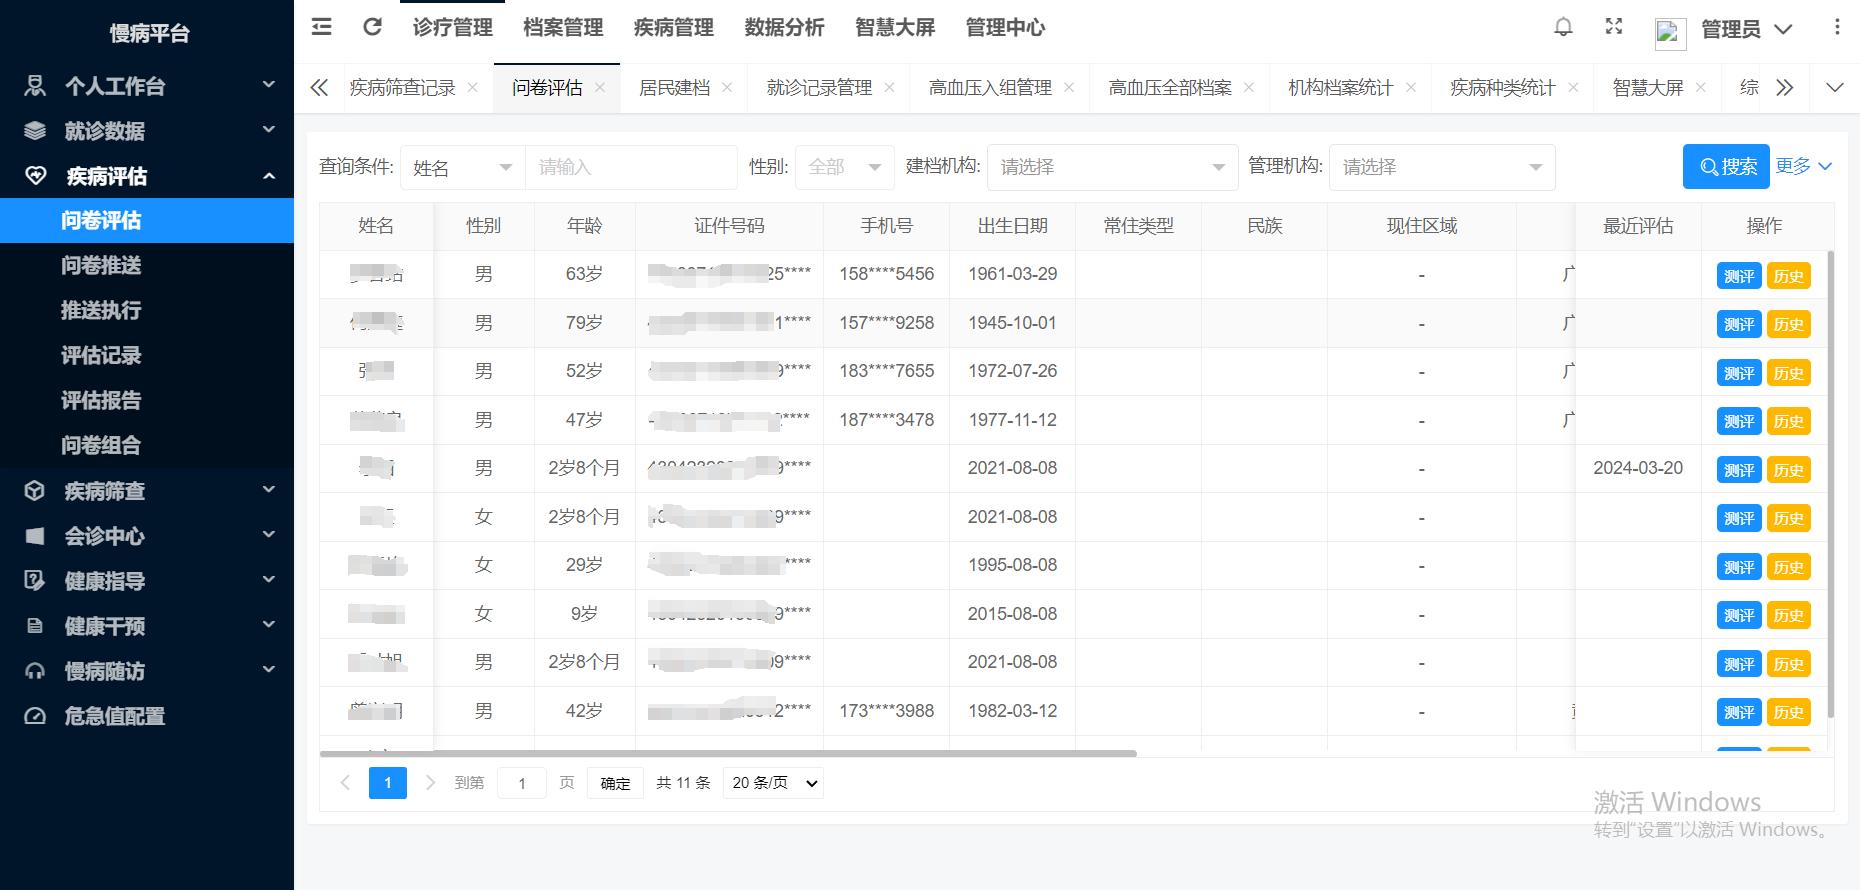Screen dimensions: 1860x890
Task: Close the 疾病筛查记录 tab
Action: coord(473,88)
